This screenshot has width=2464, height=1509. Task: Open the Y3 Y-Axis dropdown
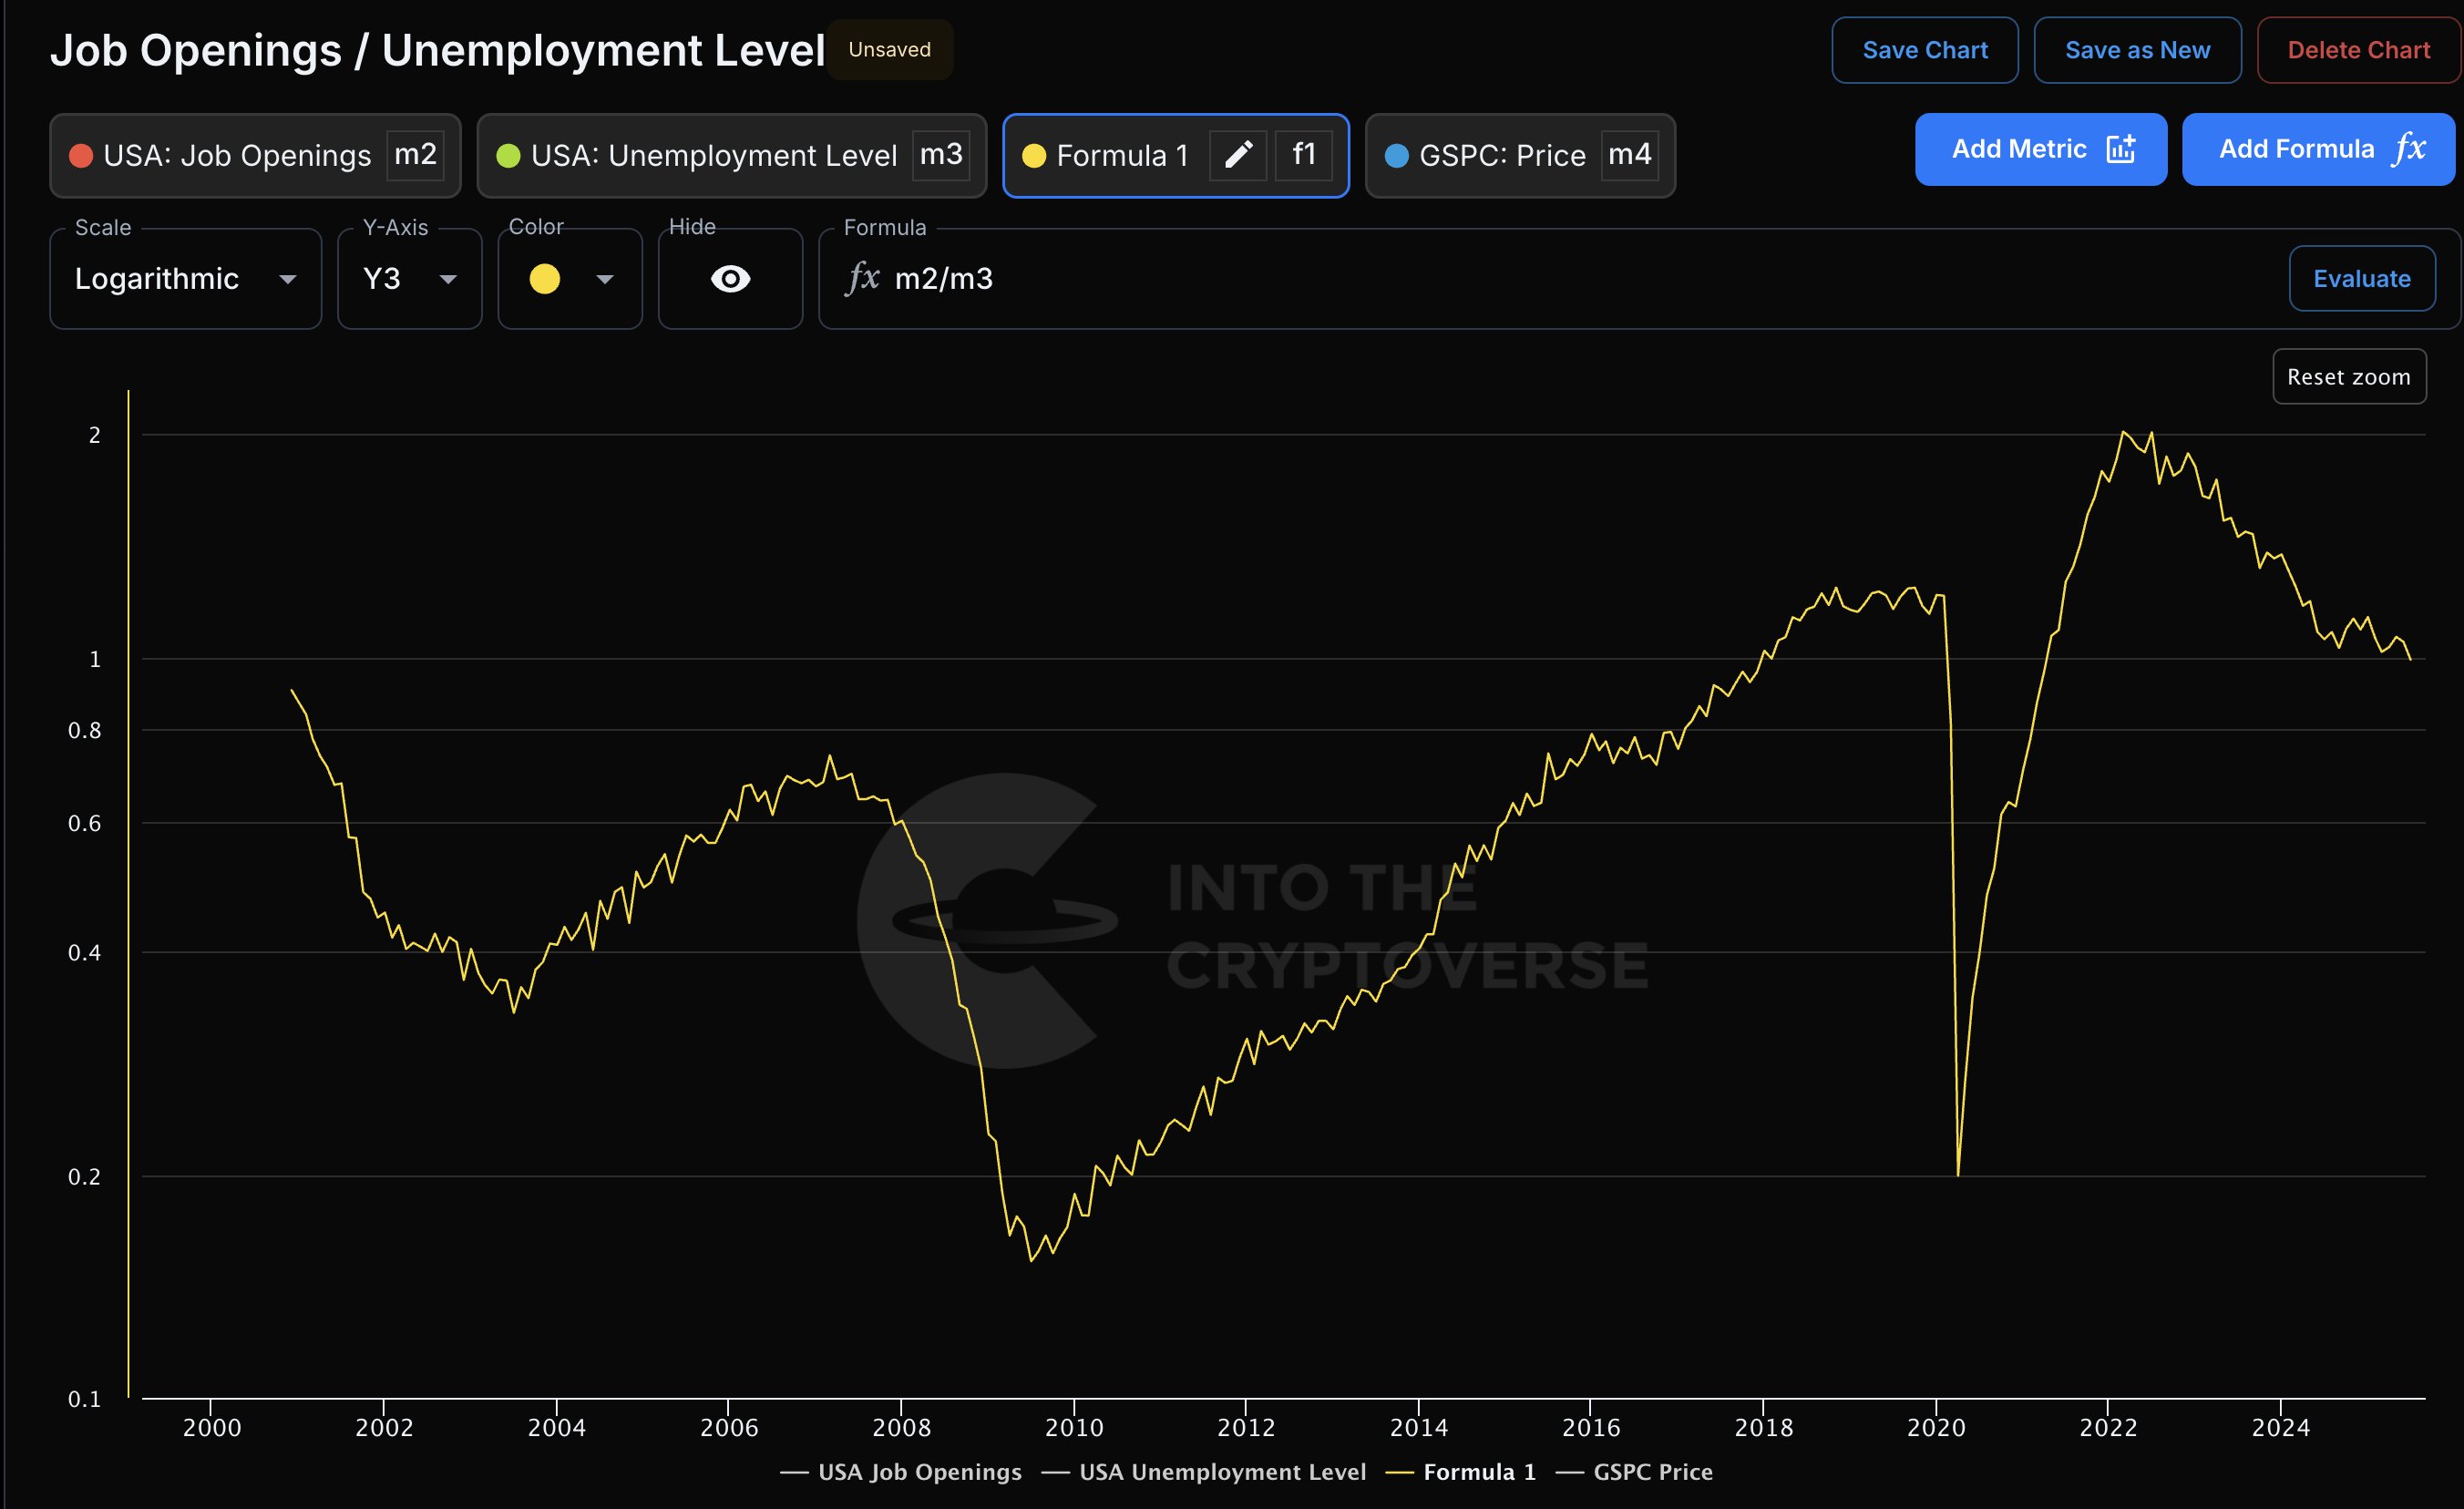409,279
